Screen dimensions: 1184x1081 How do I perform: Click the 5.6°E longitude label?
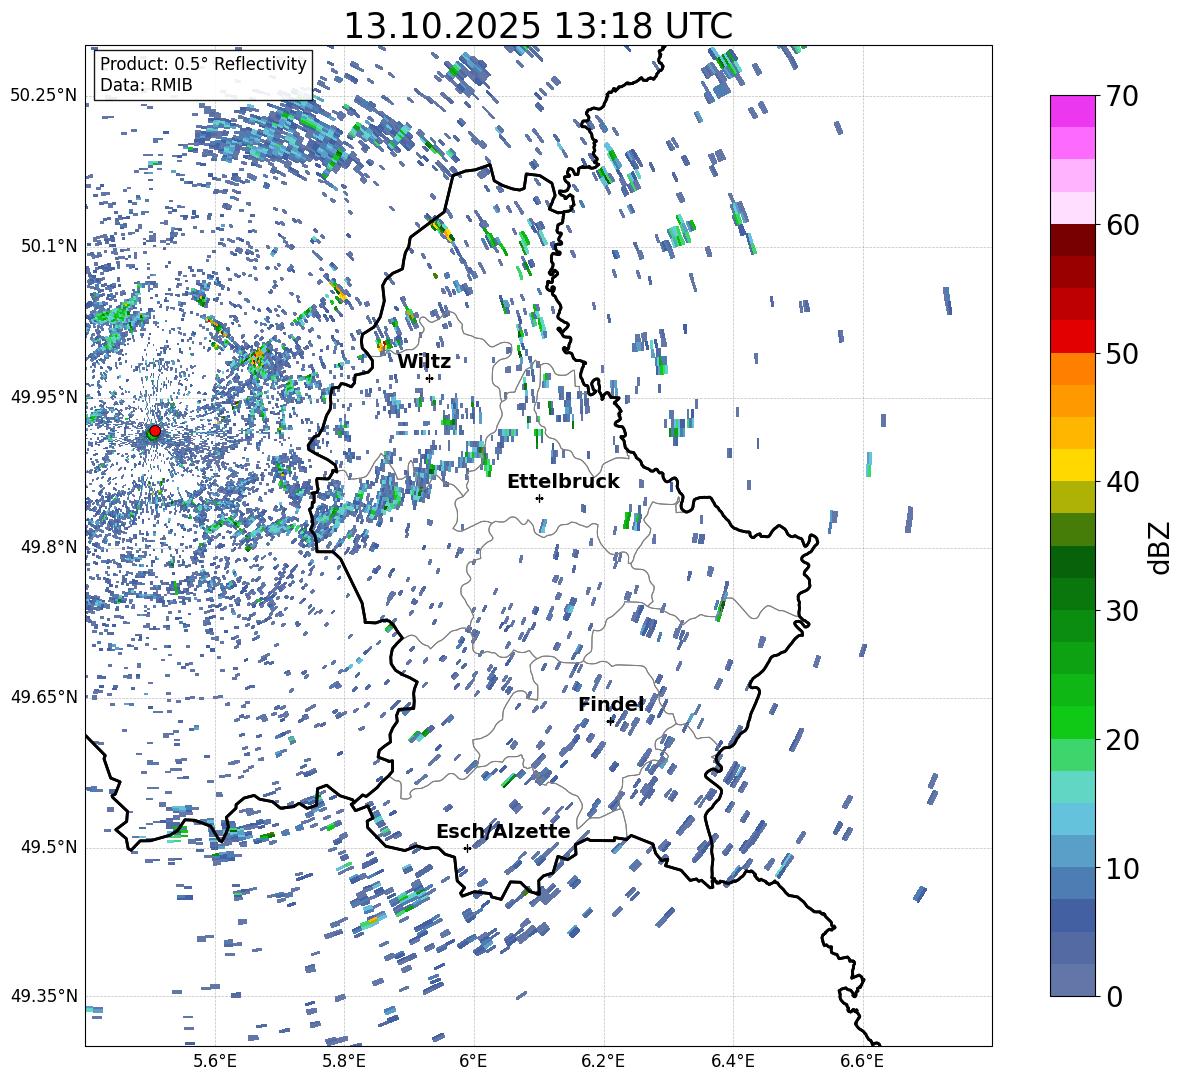pos(215,1061)
